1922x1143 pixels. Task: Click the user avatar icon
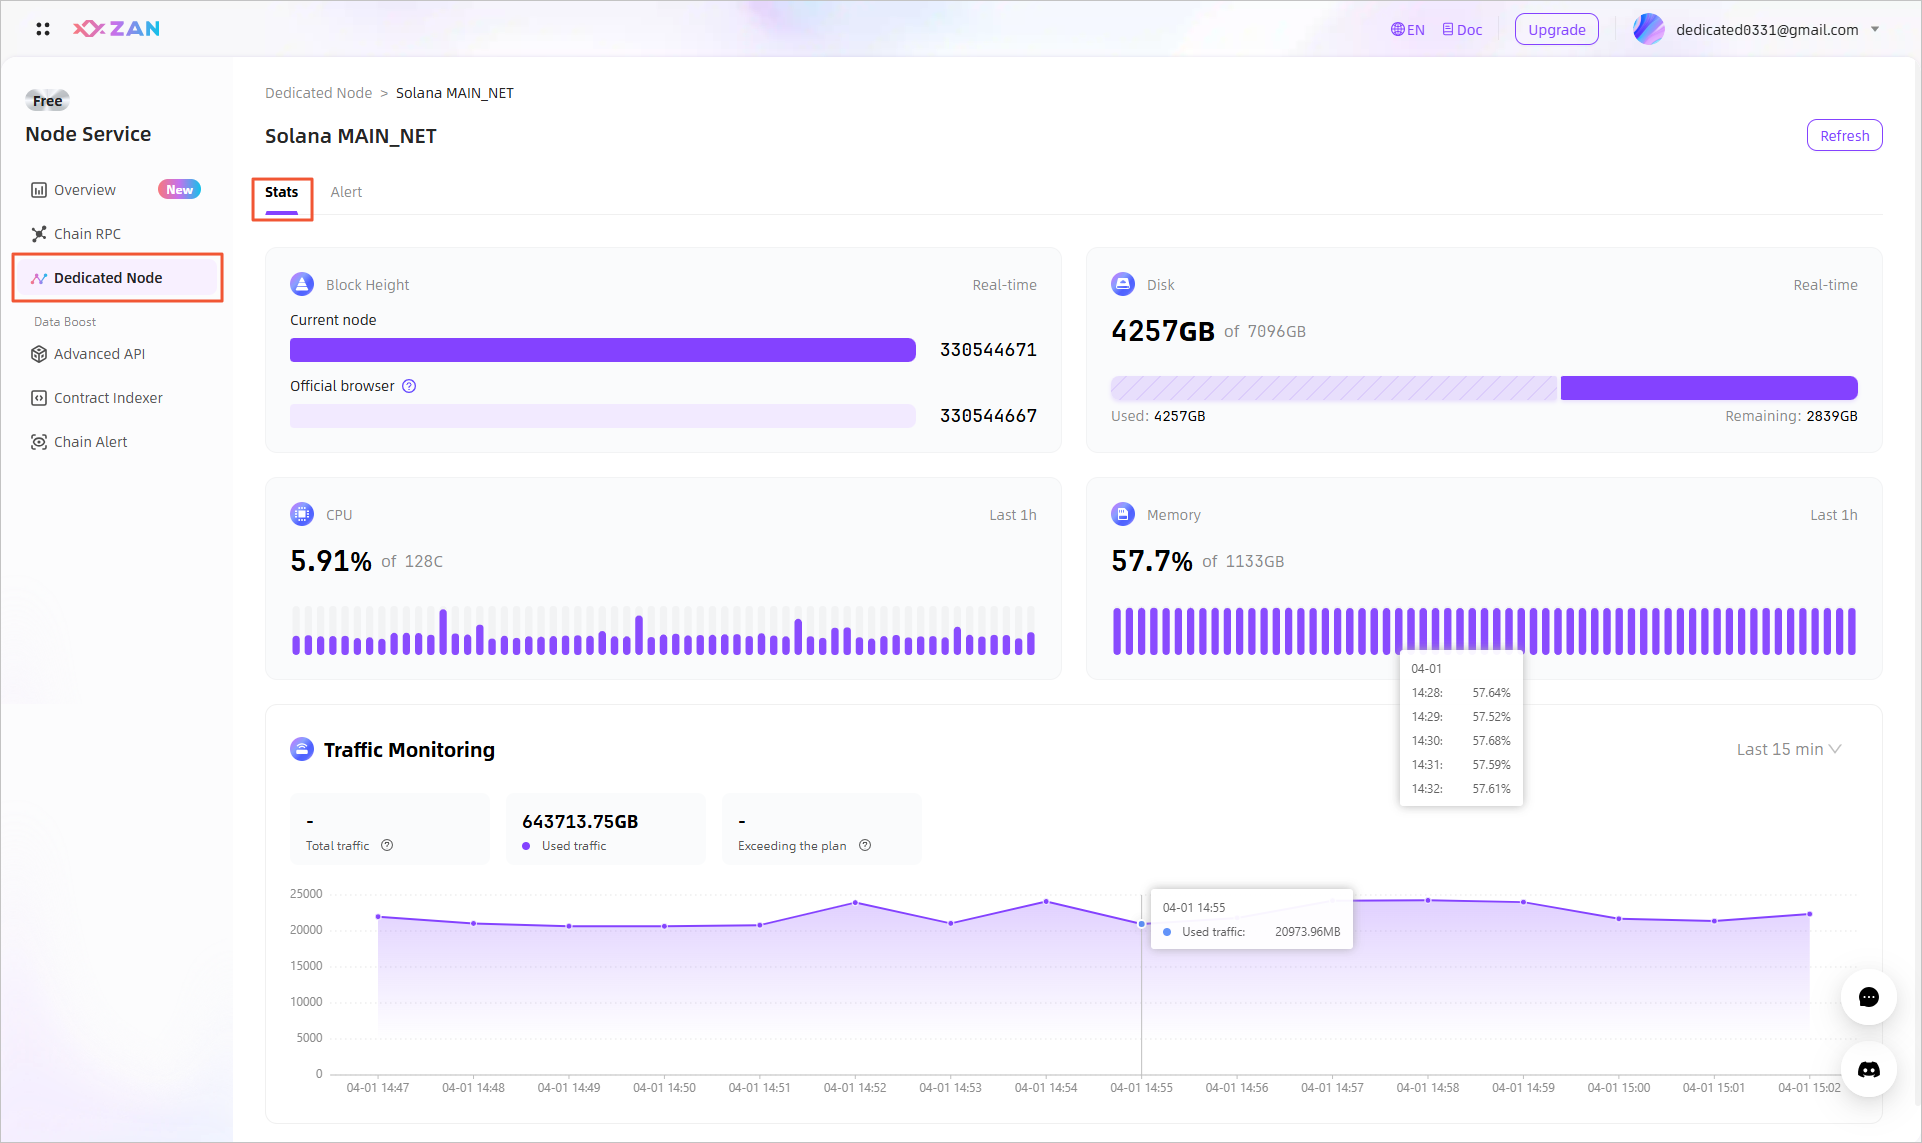pos(1648,29)
